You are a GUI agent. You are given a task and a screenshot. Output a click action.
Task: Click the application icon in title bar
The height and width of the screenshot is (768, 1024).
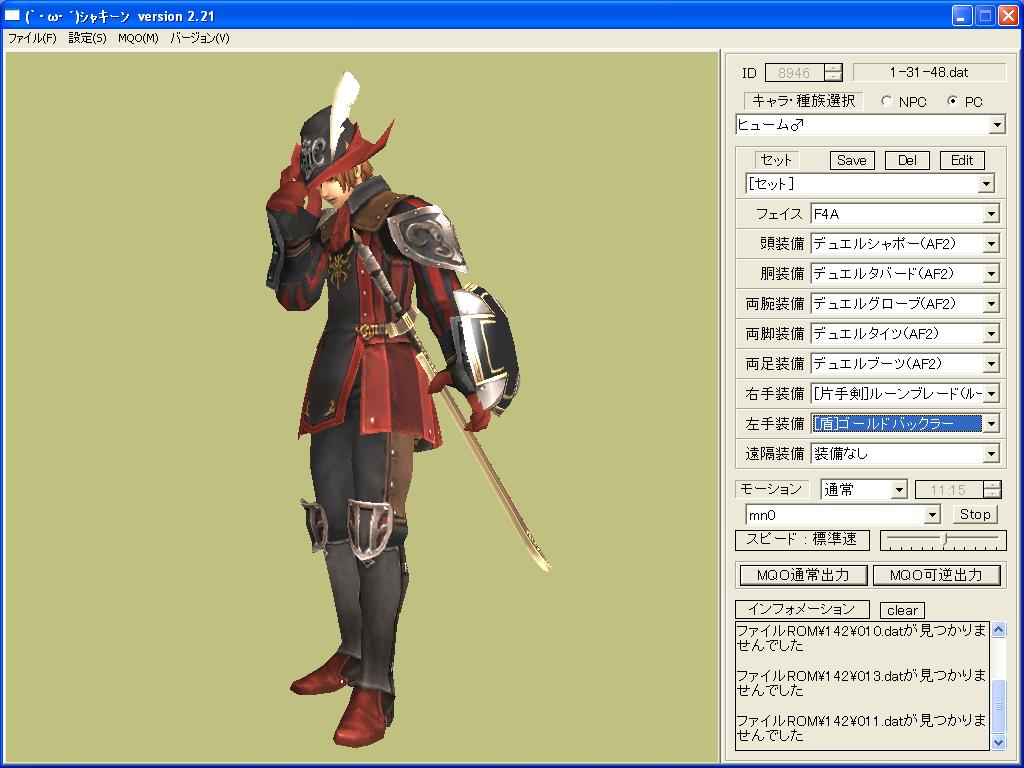coord(12,16)
